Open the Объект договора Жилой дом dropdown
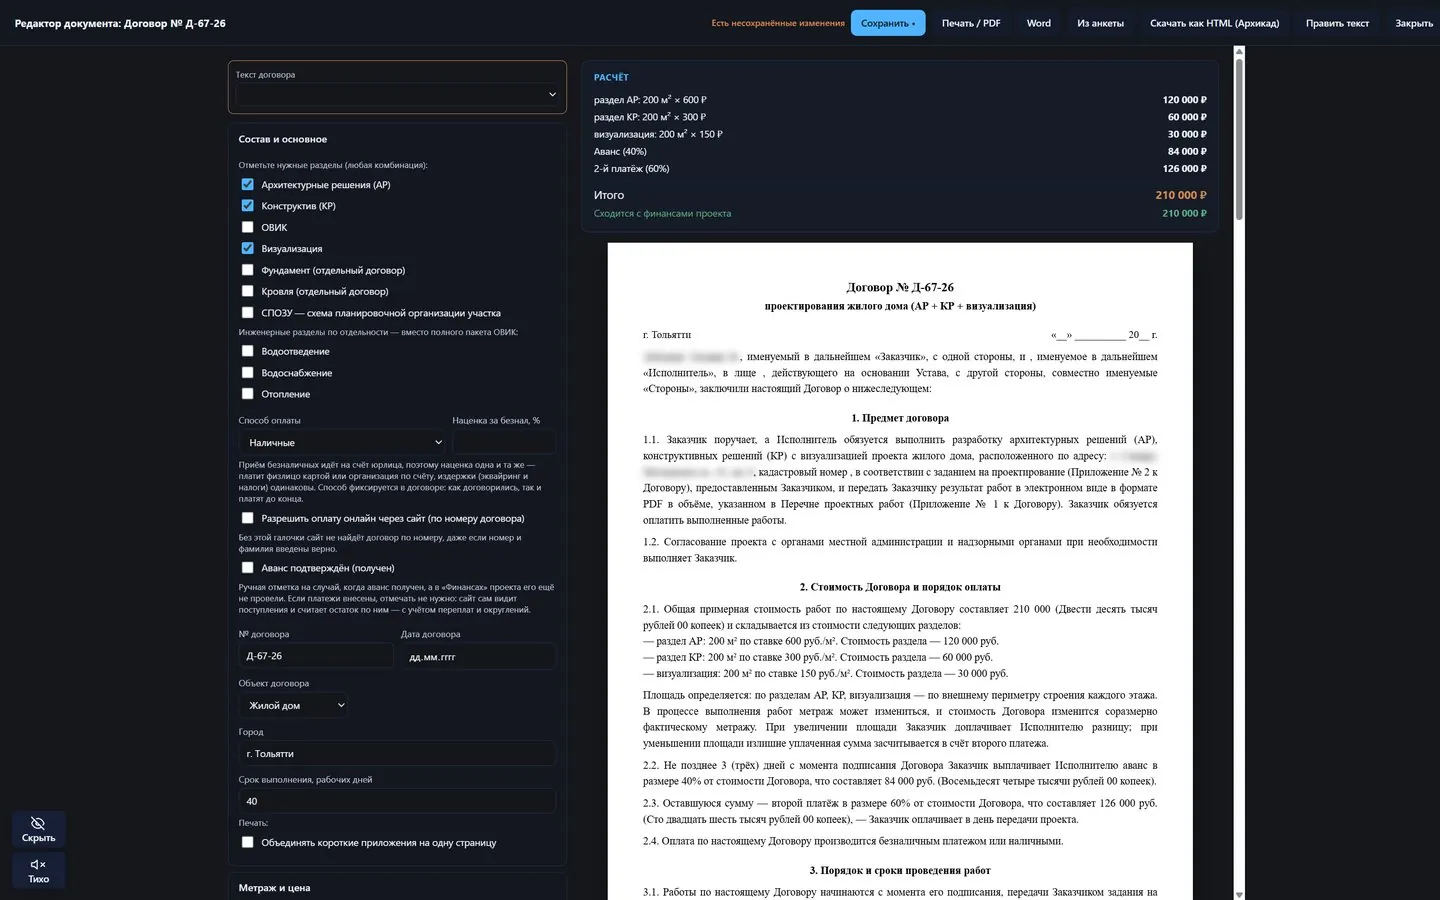Viewport: 1440px width, 900px height. pyautogui.click(x=294, y=705)
